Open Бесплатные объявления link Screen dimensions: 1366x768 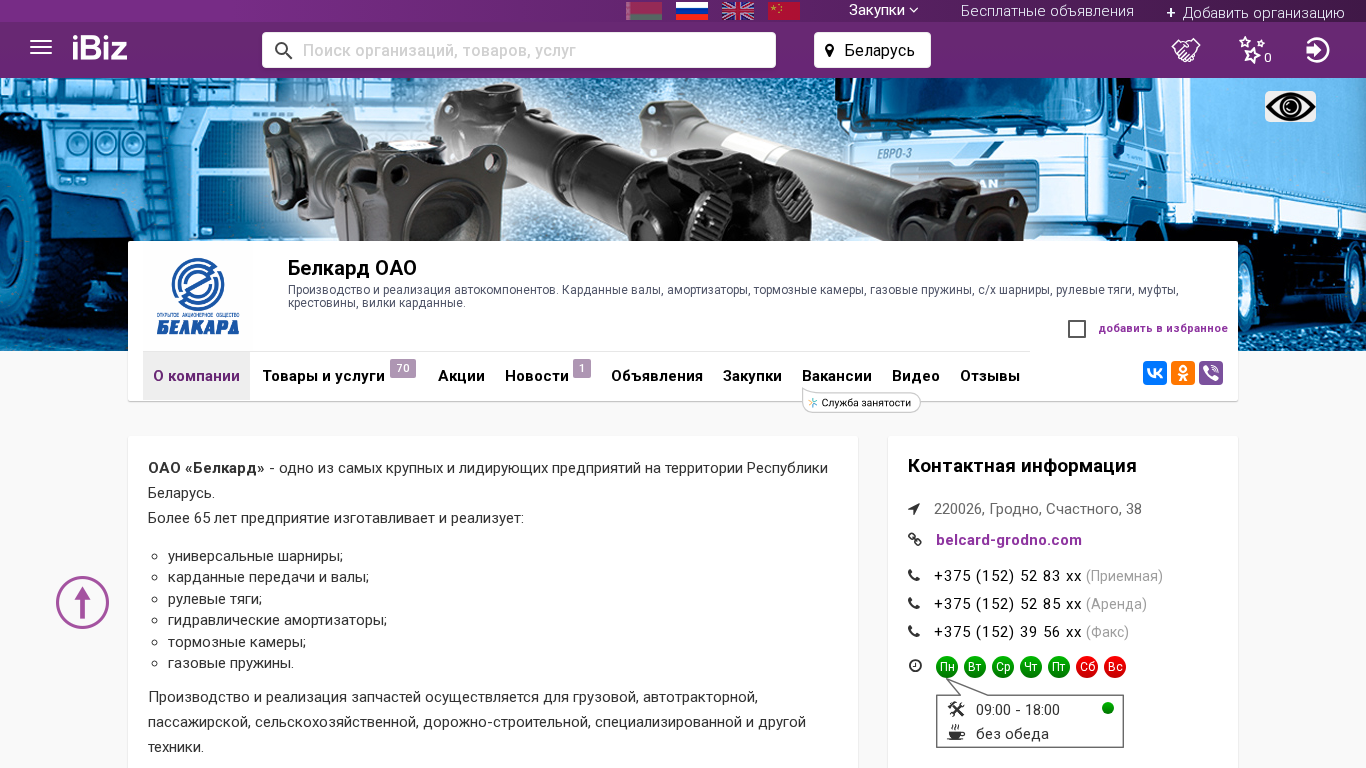(x=1047, y=11)
